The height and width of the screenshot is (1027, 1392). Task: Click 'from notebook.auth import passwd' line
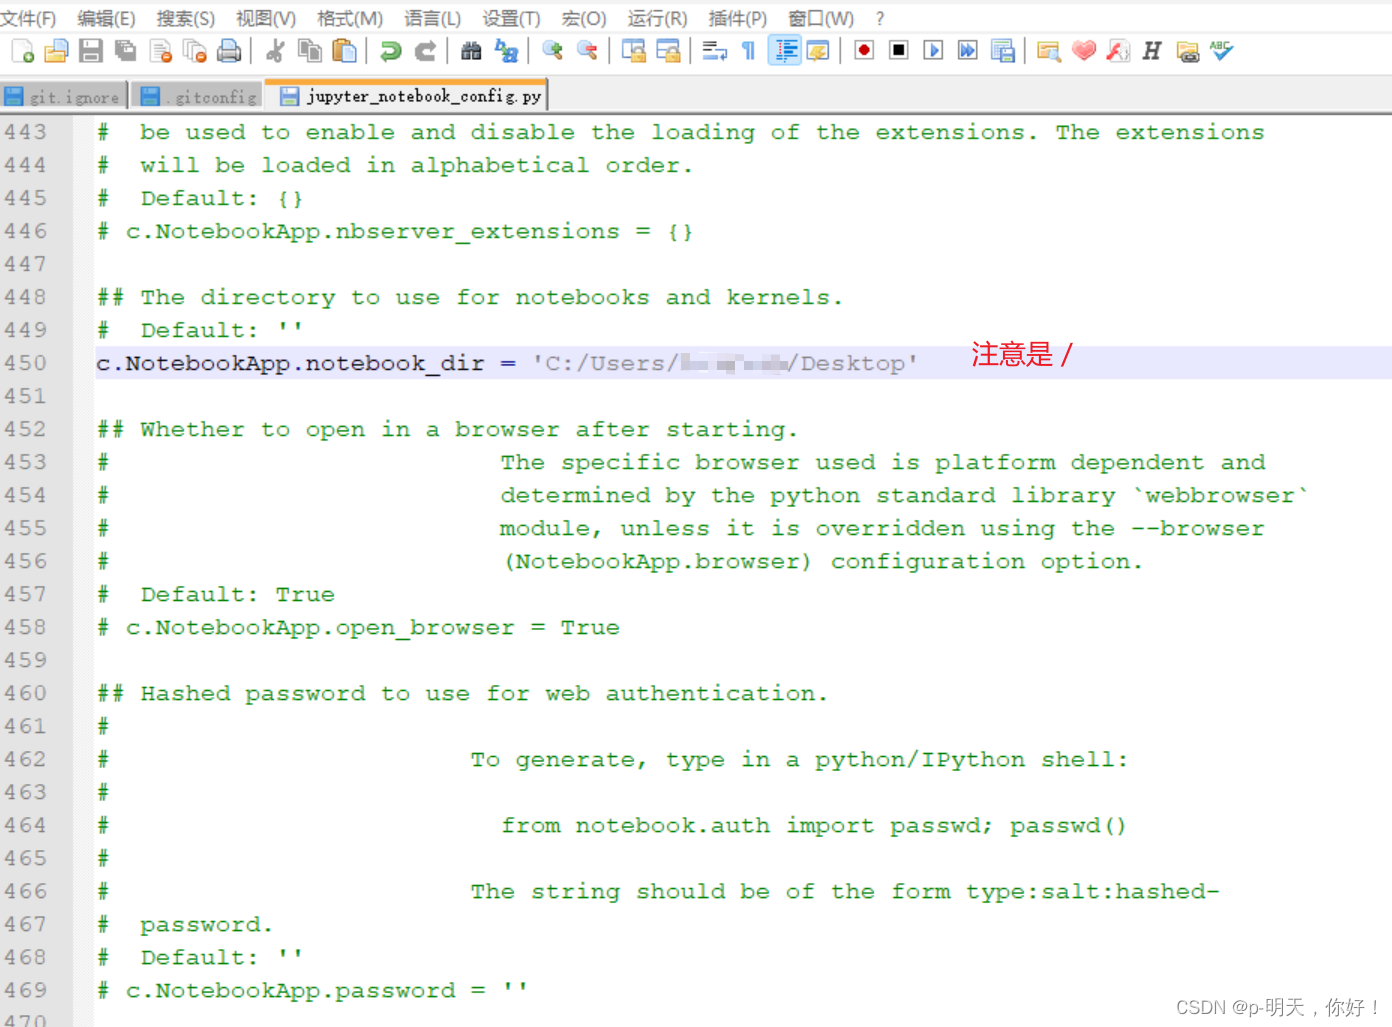pyautogui.click(x=813, y=825)
